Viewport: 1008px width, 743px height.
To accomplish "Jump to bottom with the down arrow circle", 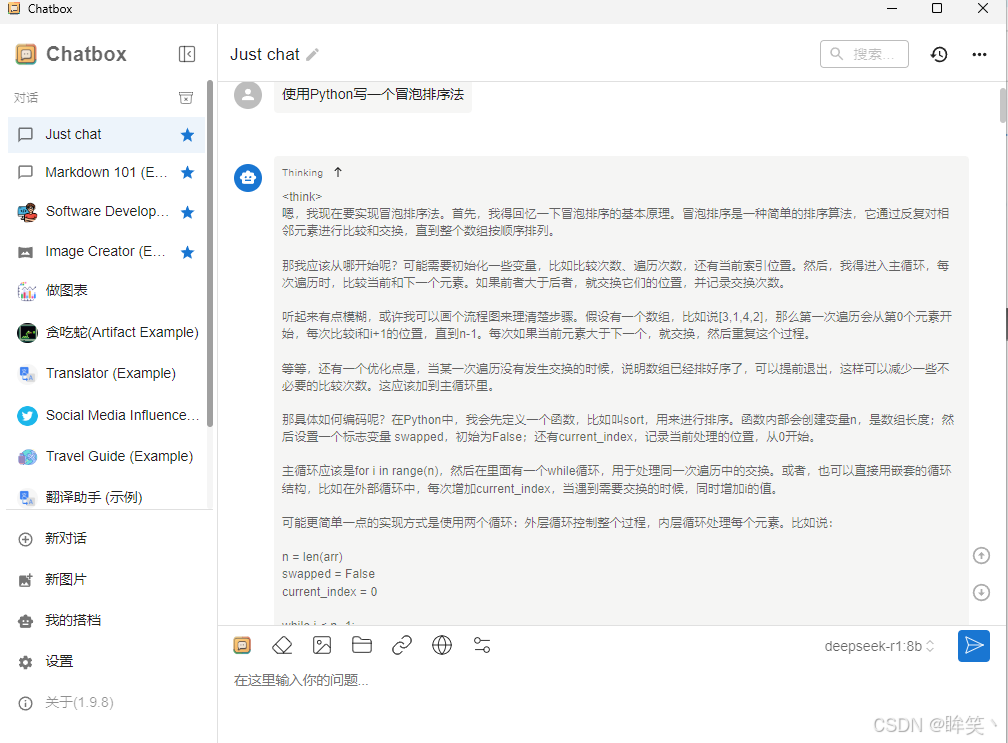I will coord(981,592).
